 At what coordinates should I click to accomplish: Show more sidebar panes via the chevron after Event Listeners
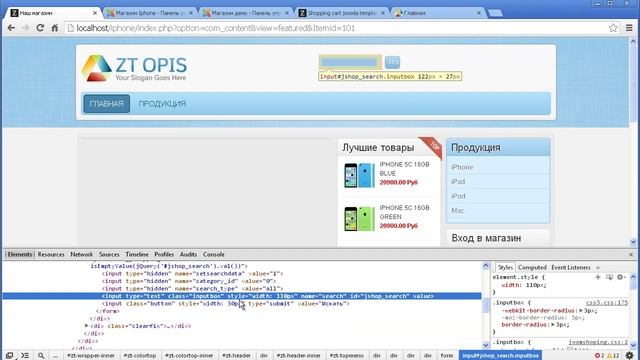pyautogui.click(x=598, y=268)
